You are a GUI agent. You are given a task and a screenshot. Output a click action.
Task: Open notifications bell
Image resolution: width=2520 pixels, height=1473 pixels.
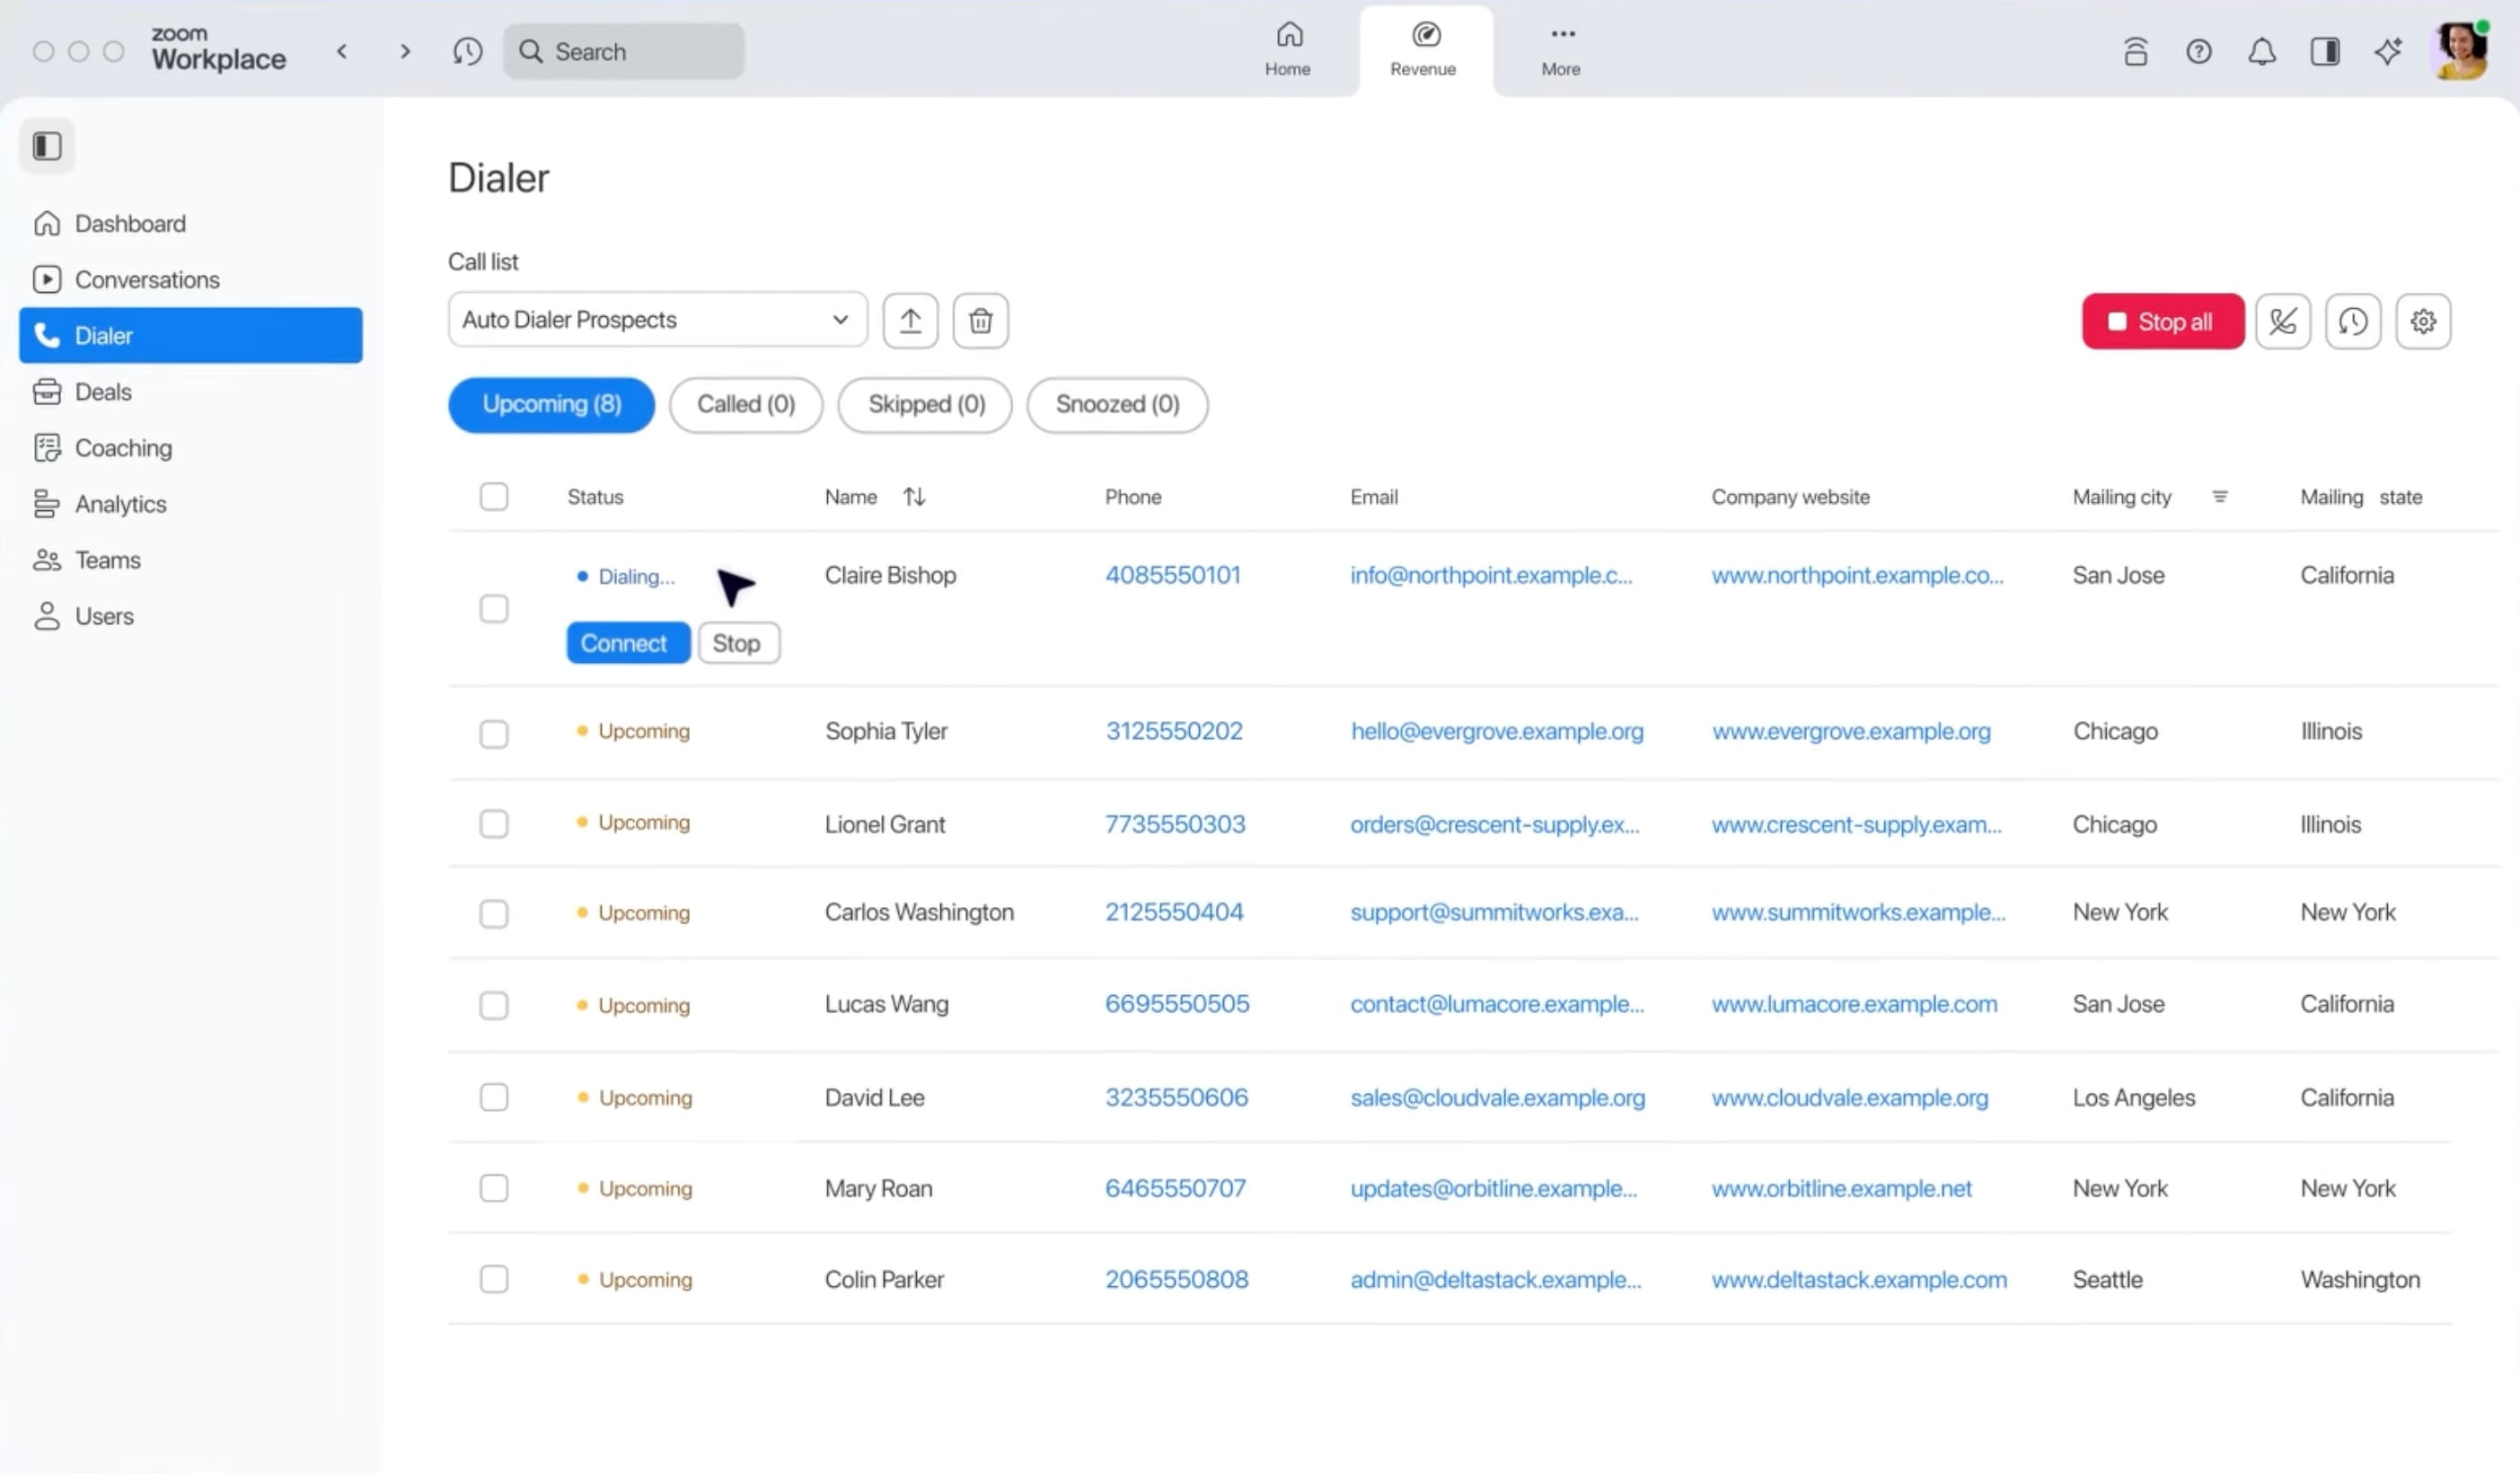(x=2261, y=51)
